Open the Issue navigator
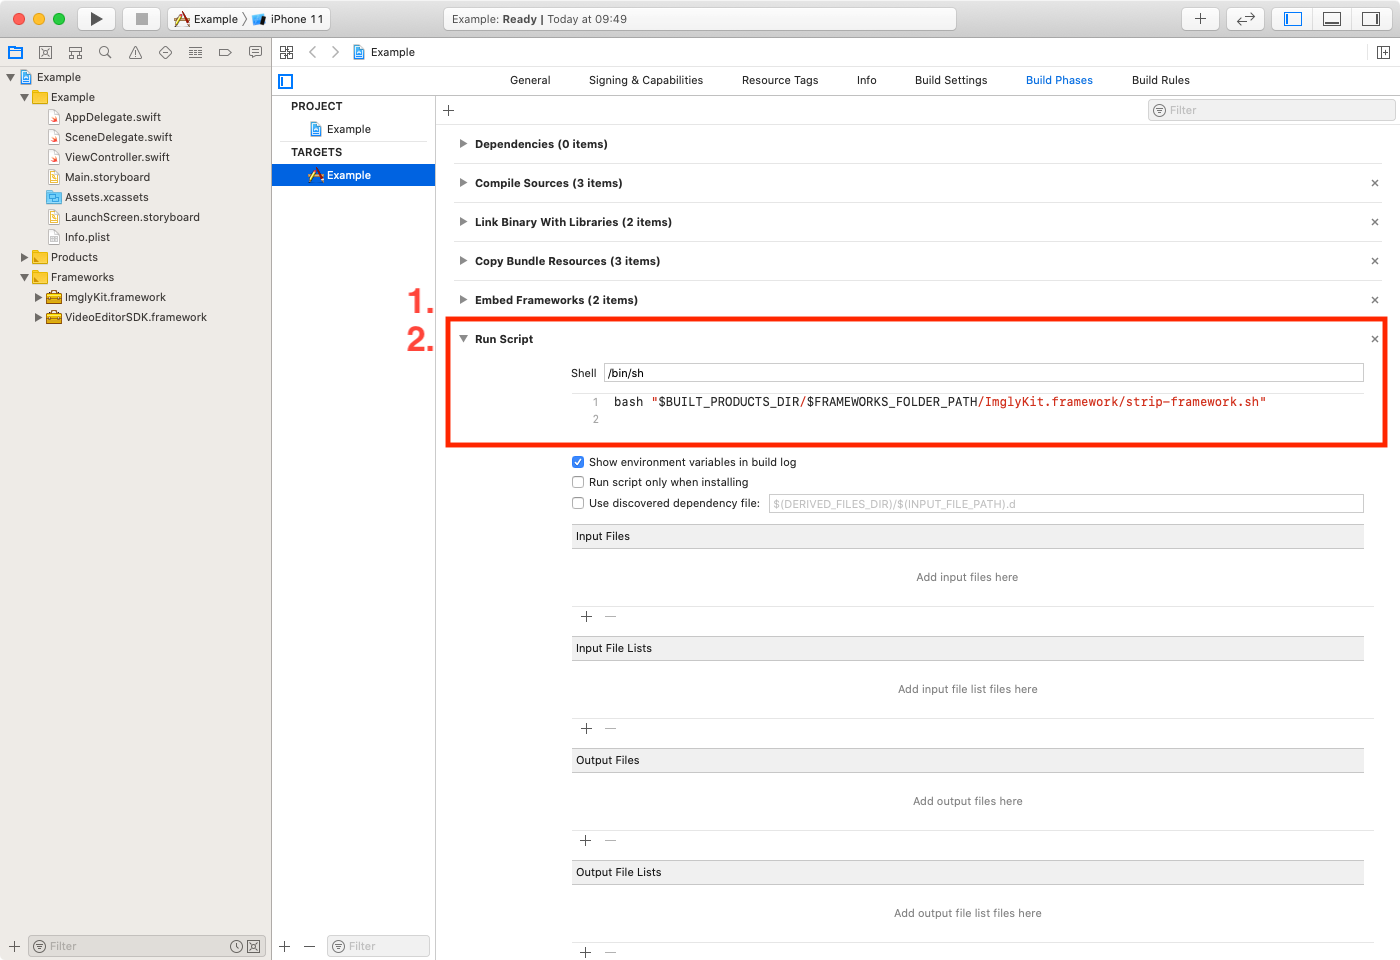This screenshot has height=960, width=1400. click(135, 52)
